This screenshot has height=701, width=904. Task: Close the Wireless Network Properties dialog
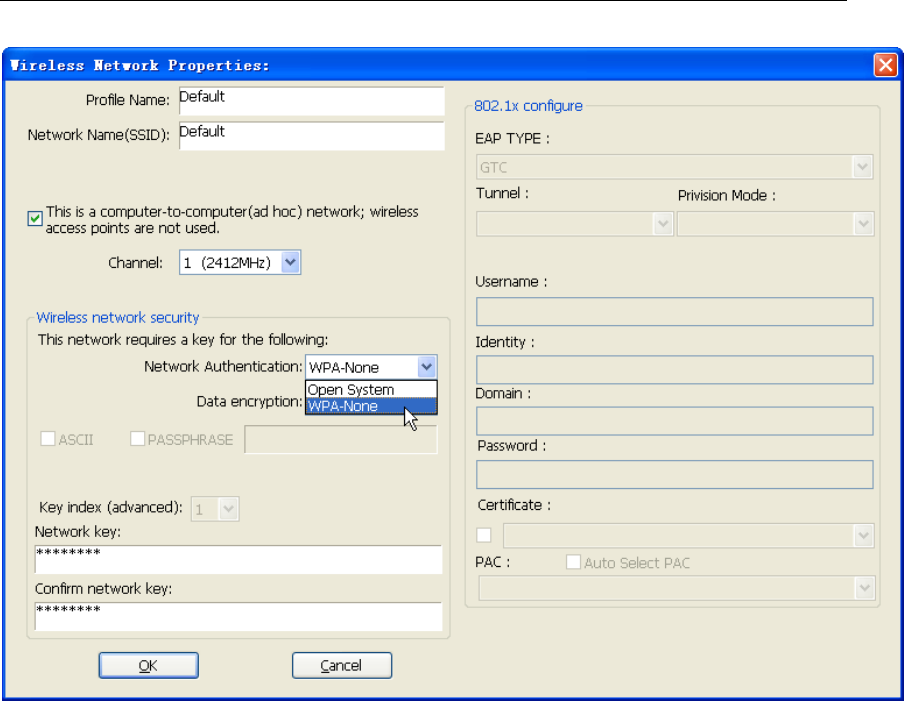[x=885, y=65]
